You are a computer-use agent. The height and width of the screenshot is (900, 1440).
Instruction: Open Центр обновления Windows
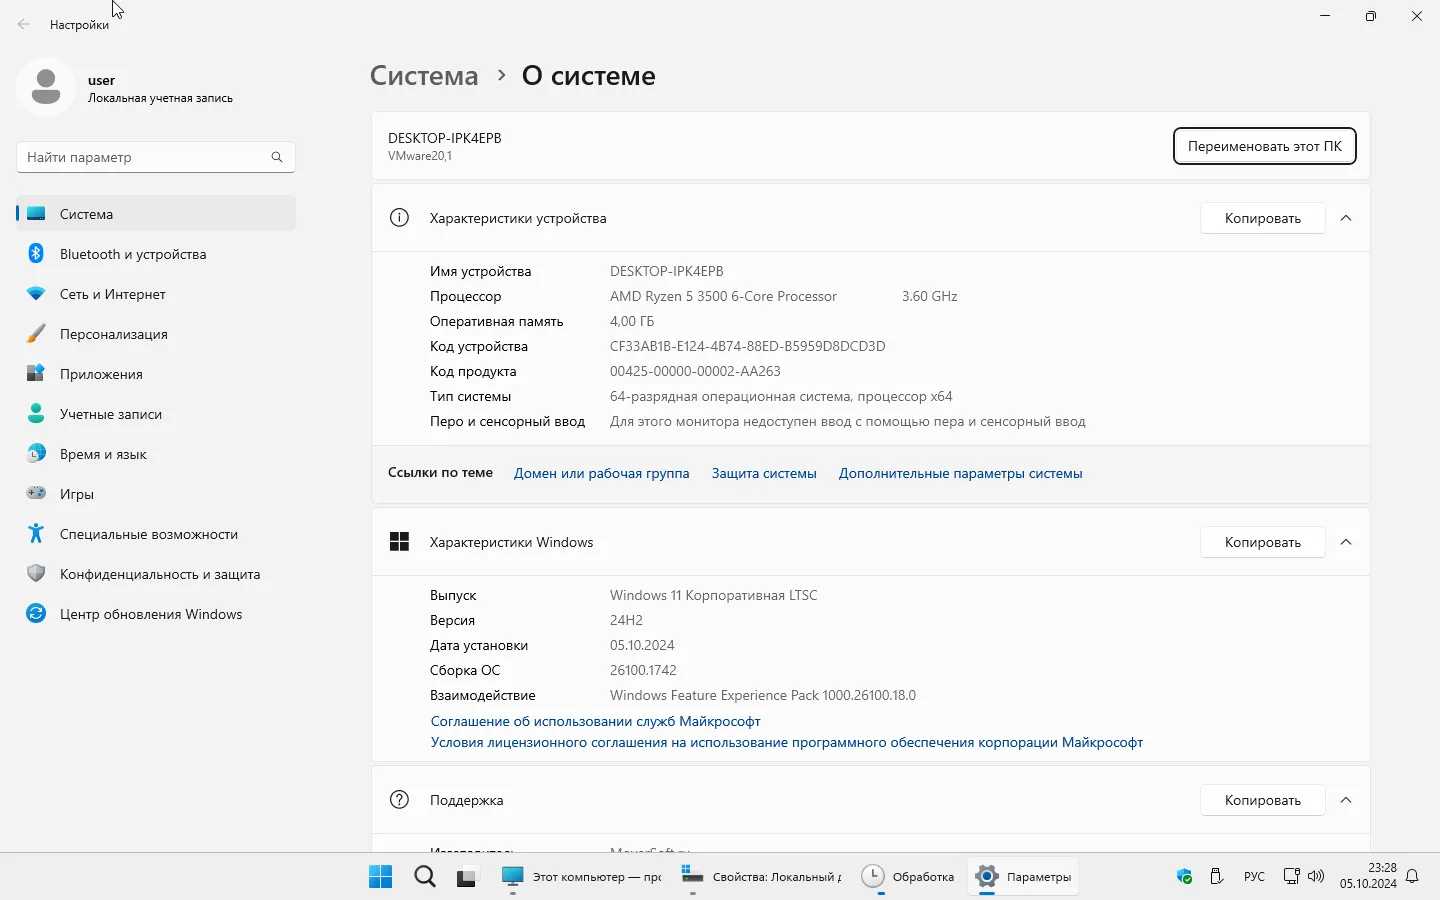pyautogui.click(x=150, y=614)
